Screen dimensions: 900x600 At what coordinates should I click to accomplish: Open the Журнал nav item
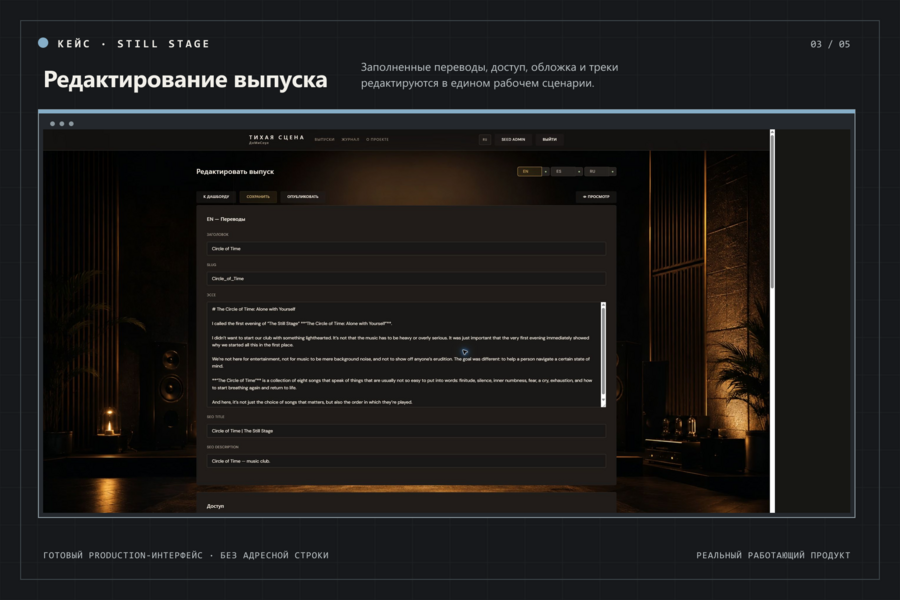pos(350,140)
